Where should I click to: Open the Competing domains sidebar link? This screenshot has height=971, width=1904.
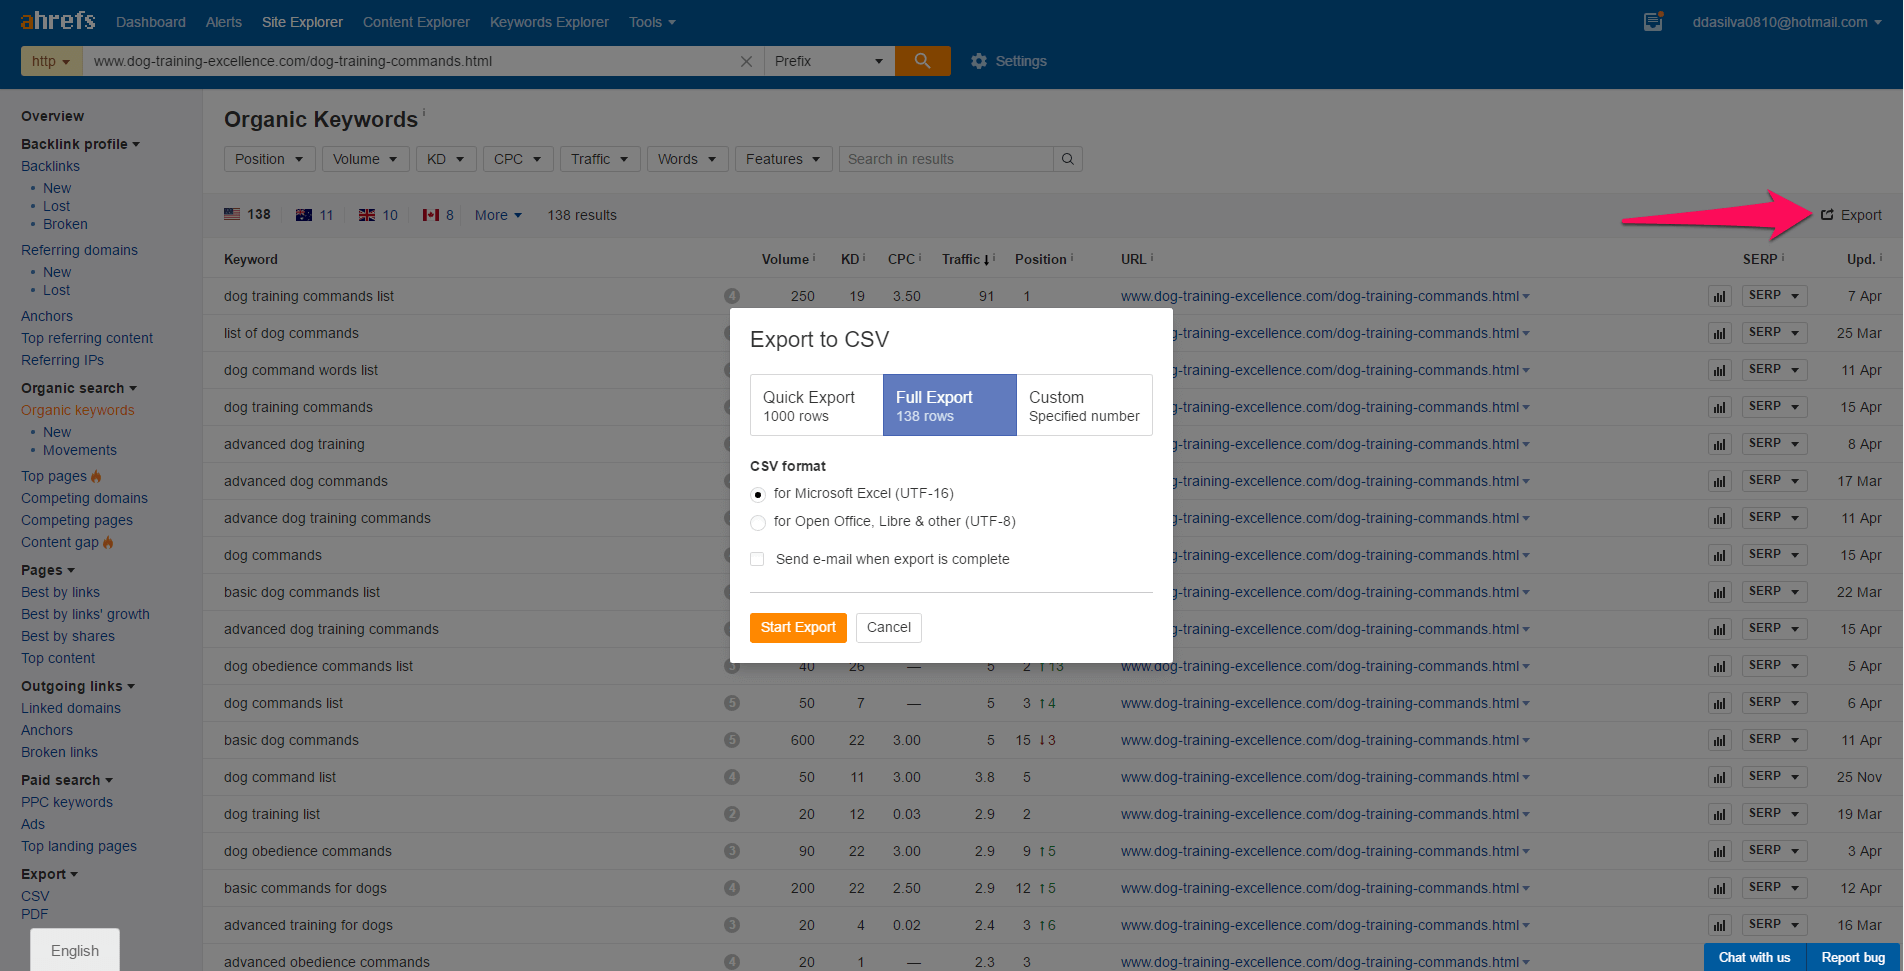pos(84,498)
